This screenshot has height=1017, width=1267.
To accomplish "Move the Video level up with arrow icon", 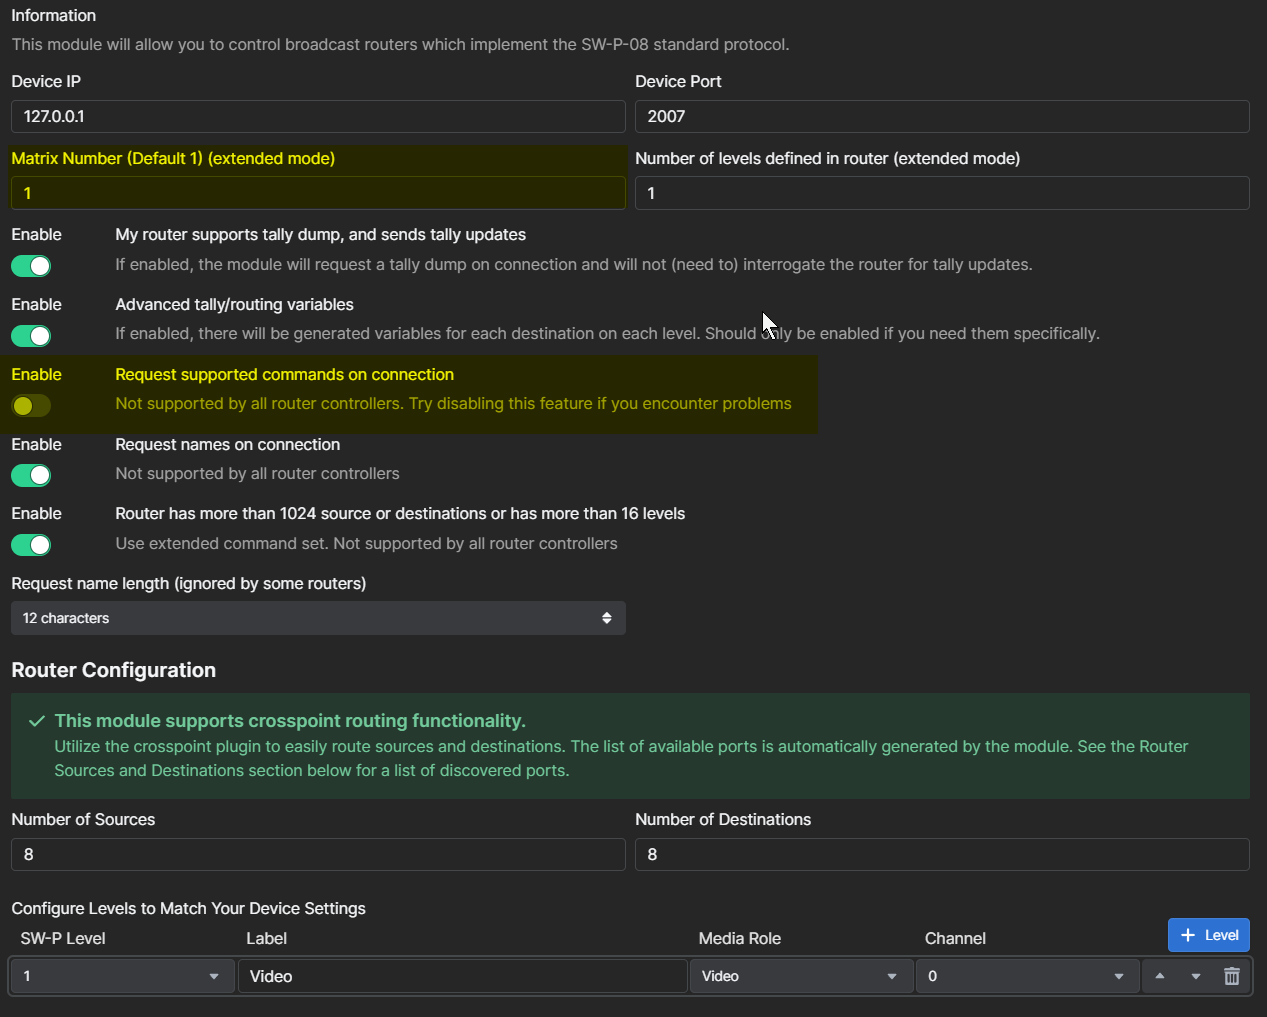I will (1159, 976).
